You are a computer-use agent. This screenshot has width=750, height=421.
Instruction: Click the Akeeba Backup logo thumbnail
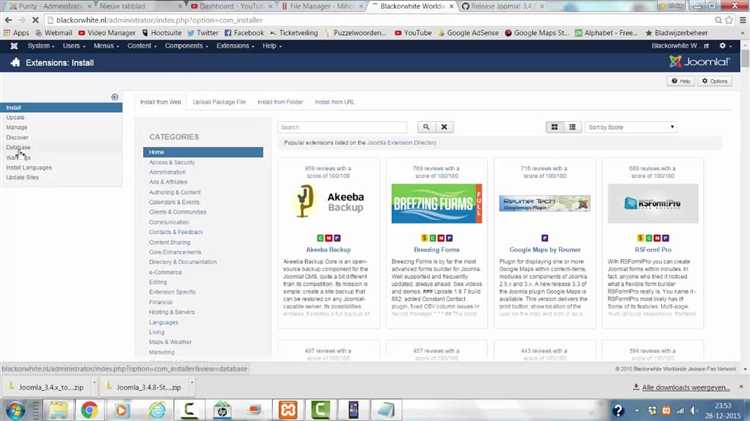point(329,202)
